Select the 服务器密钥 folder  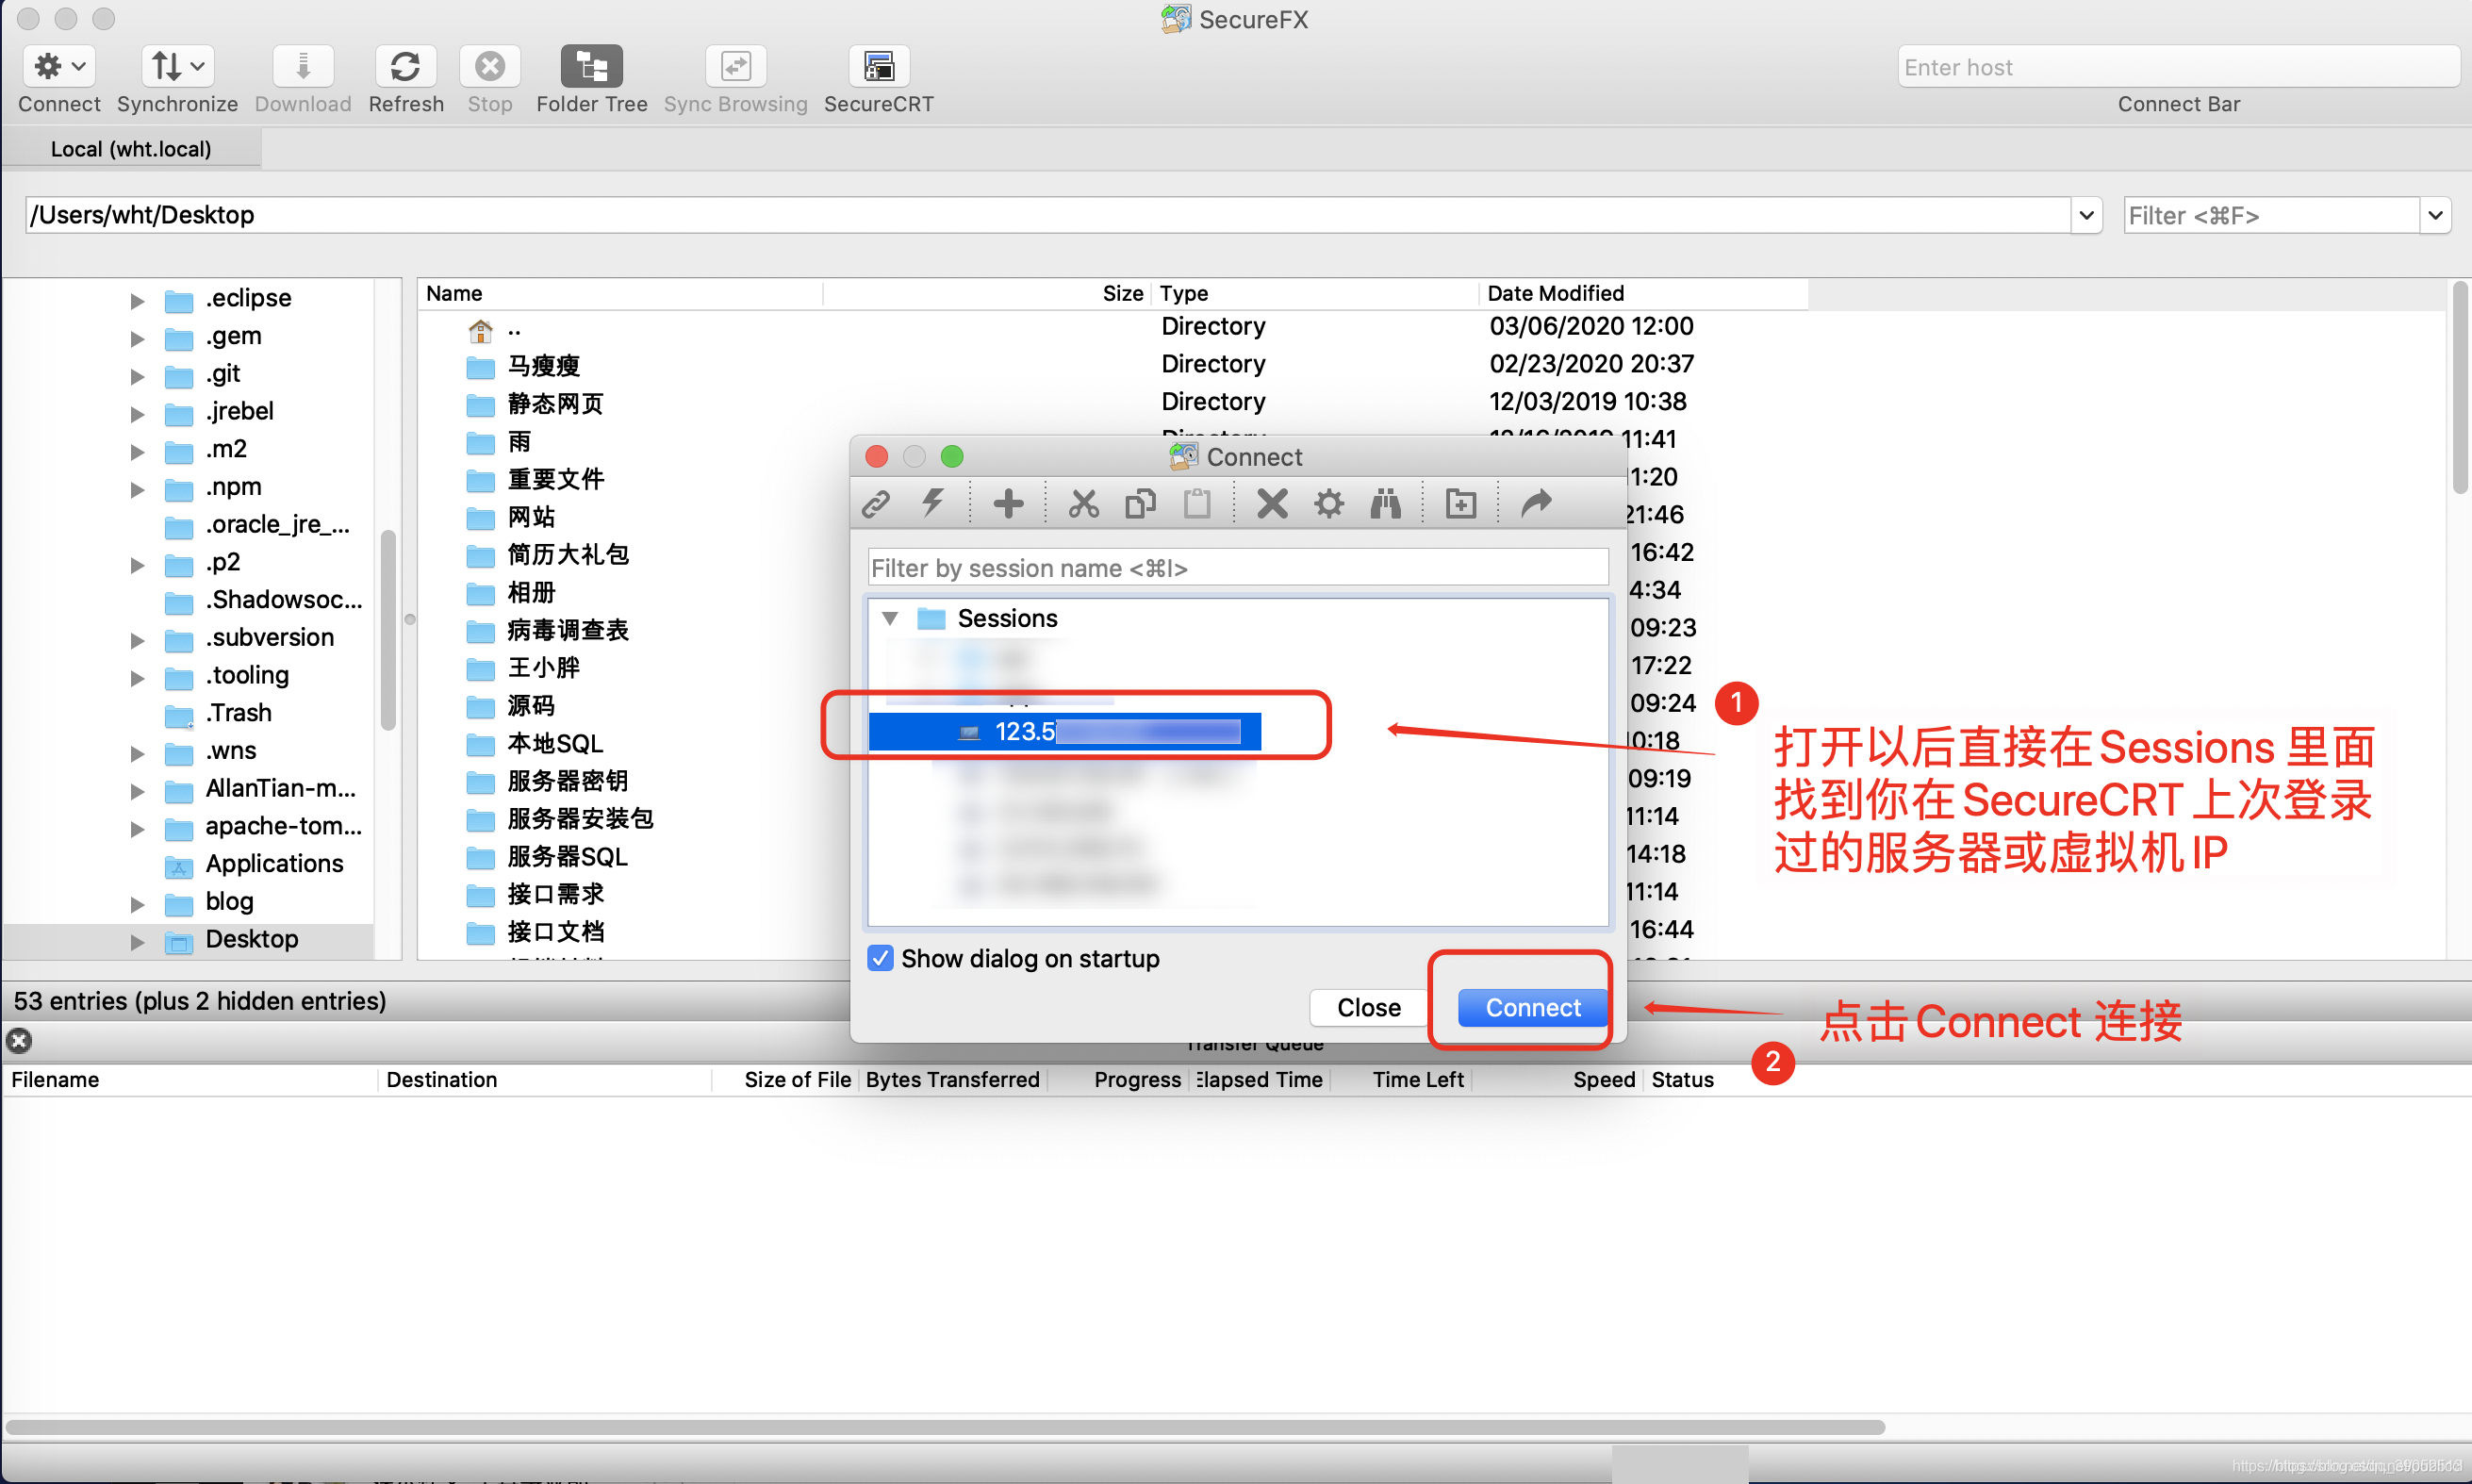(x=567, y=780)
